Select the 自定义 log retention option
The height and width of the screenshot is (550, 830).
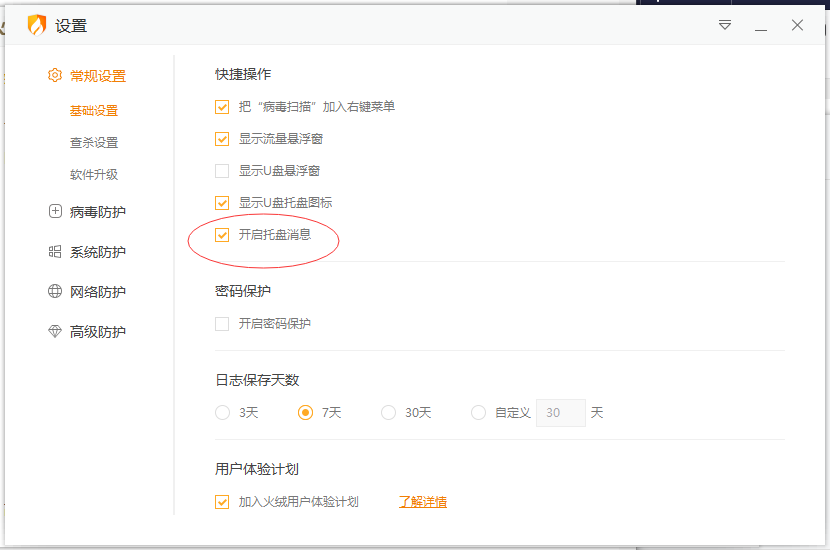click(479, 412)
